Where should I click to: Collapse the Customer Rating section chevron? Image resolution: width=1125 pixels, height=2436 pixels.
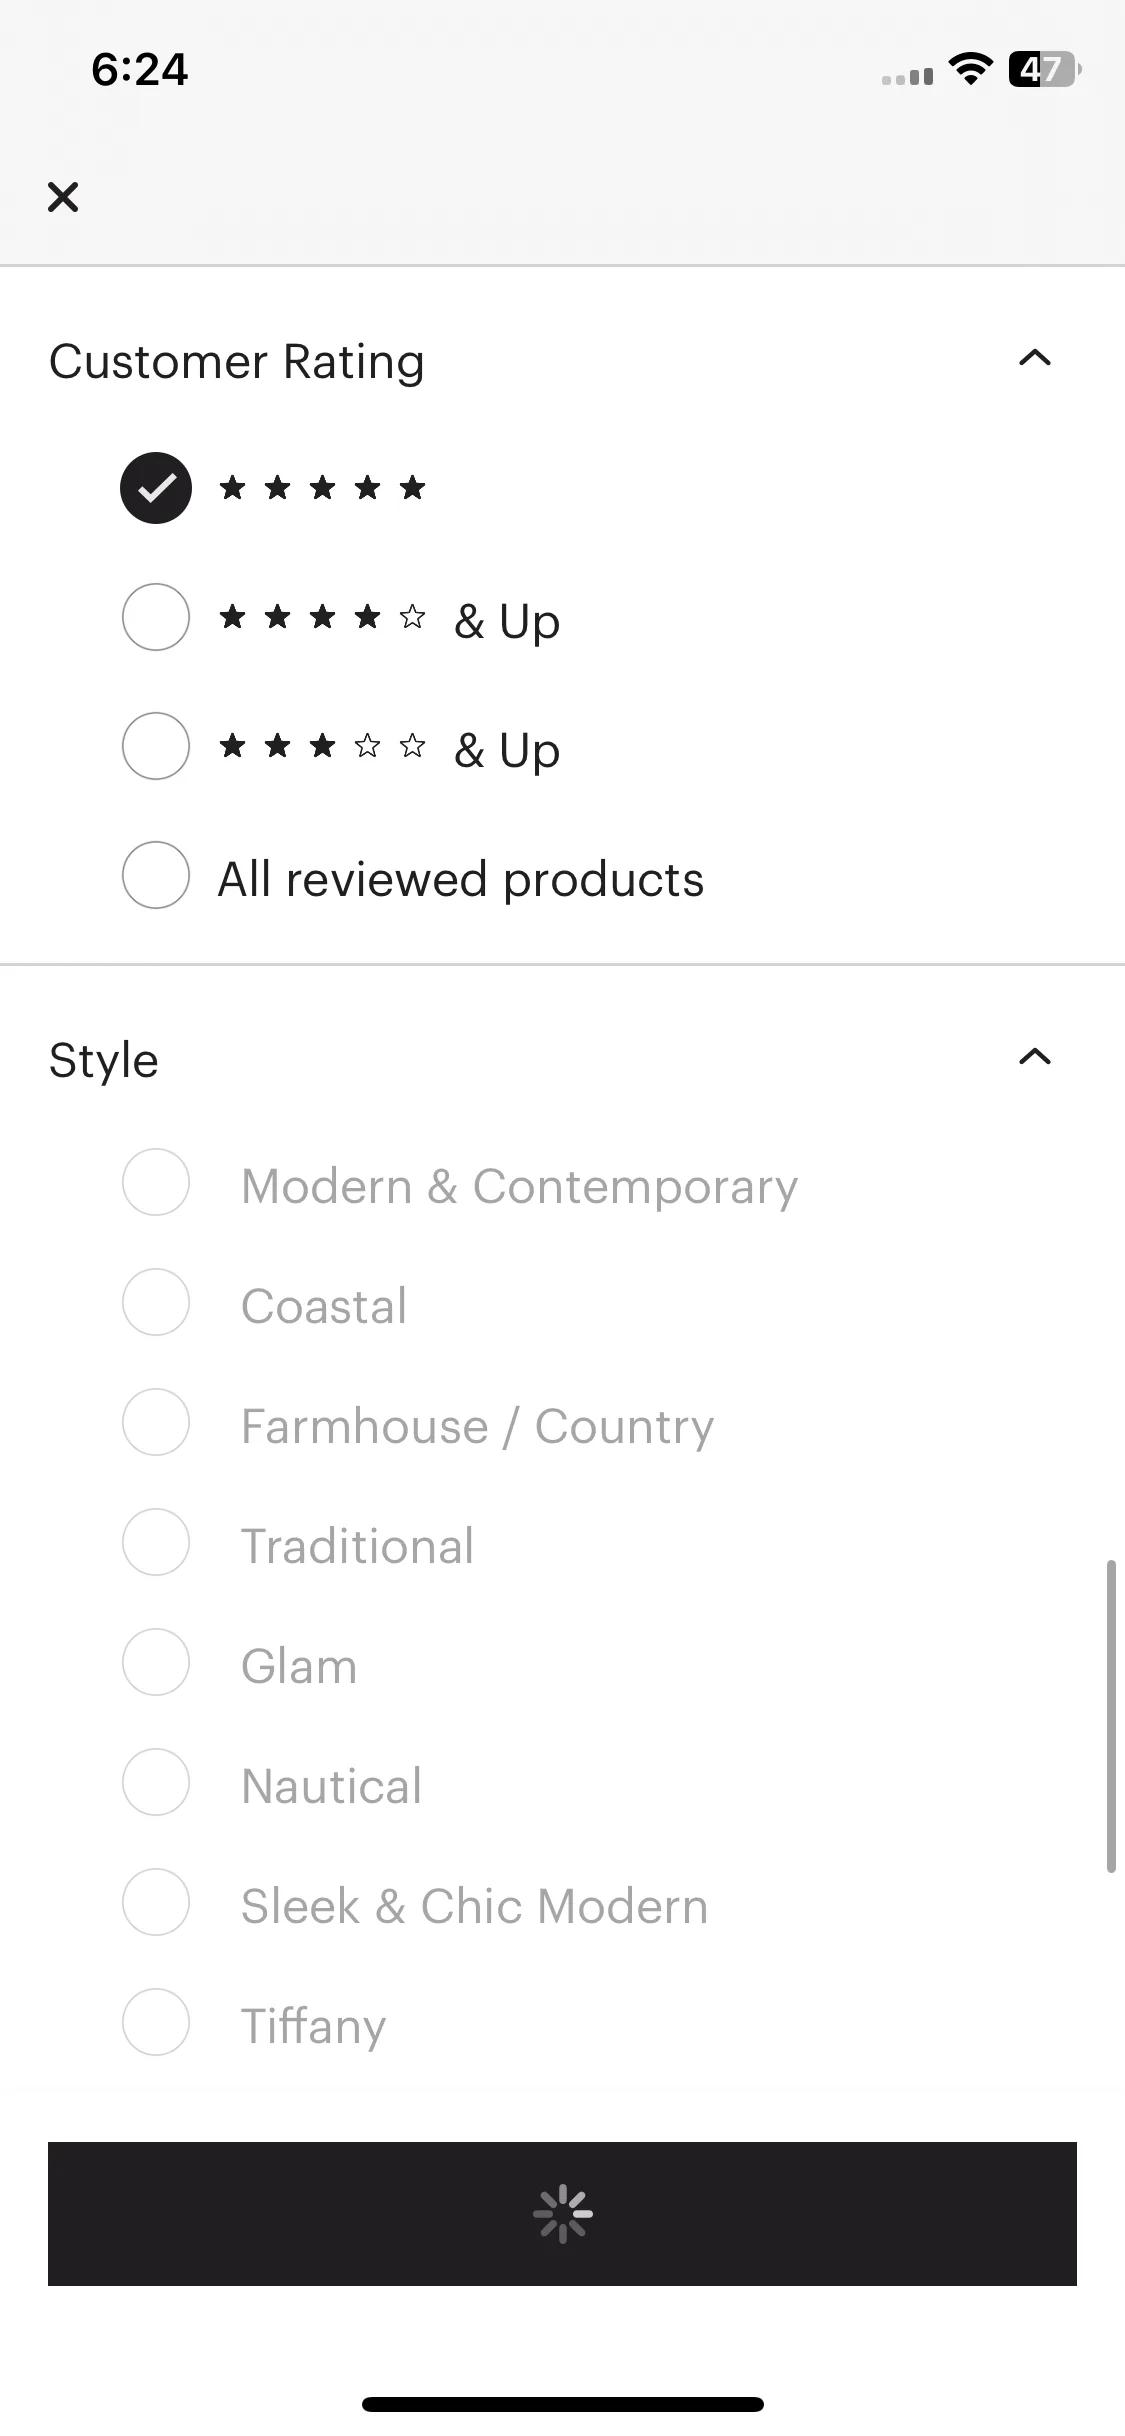click(1035, 358)
